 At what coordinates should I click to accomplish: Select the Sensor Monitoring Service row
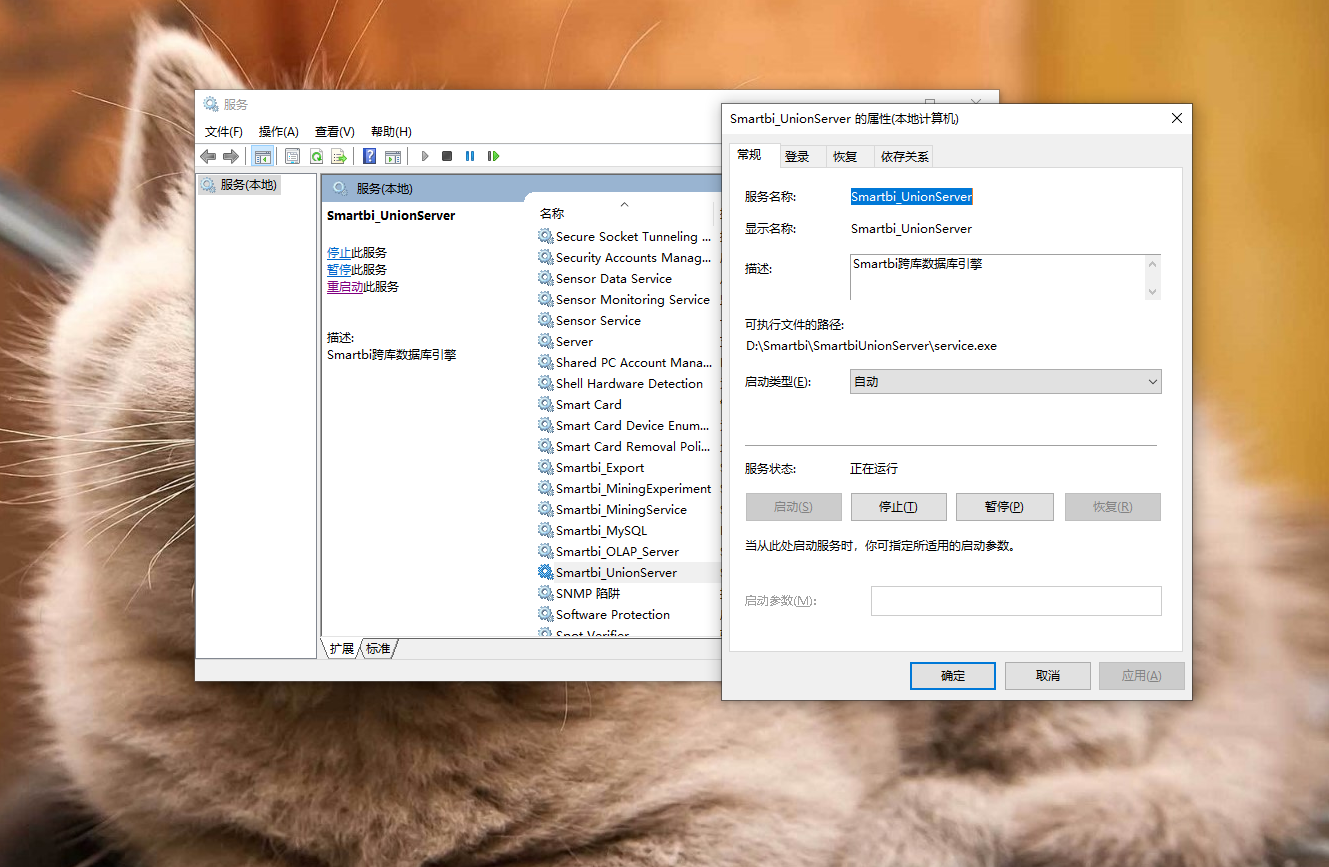tap(628, 299)
